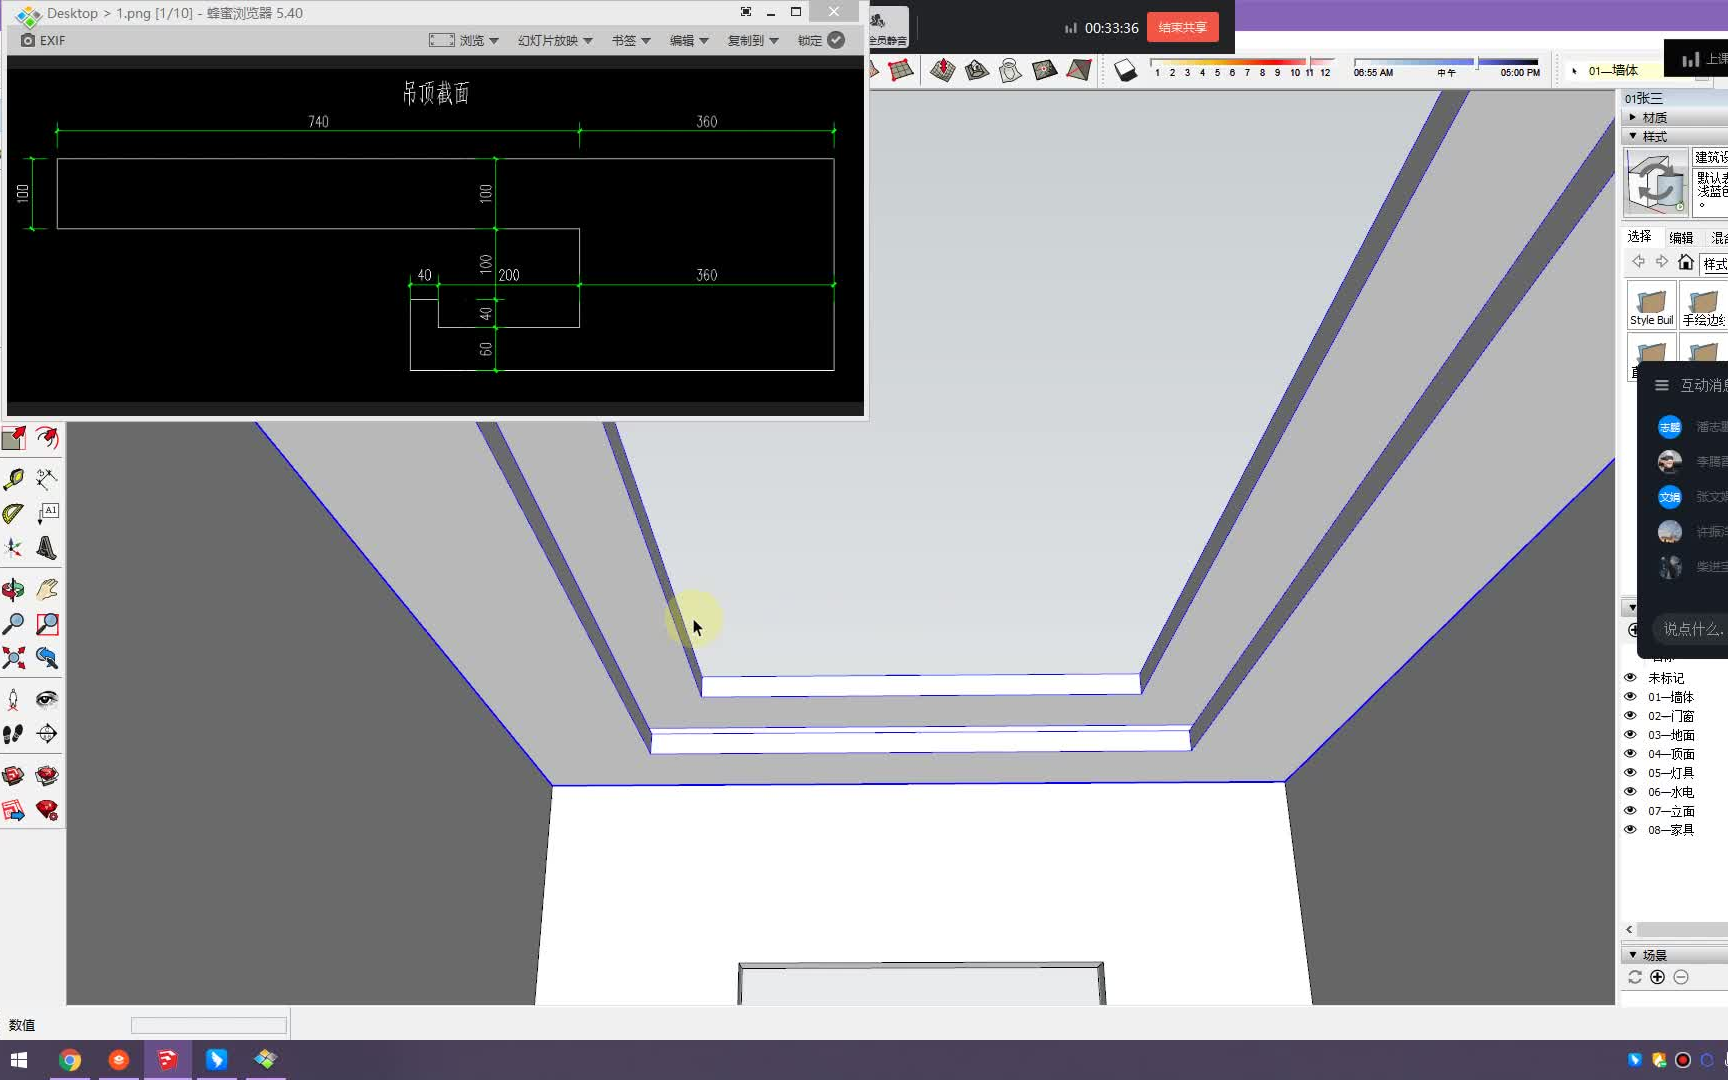Select the sandbox Flip Edge tool
1728x1080 pixels.
click(x=1079, y=70)
